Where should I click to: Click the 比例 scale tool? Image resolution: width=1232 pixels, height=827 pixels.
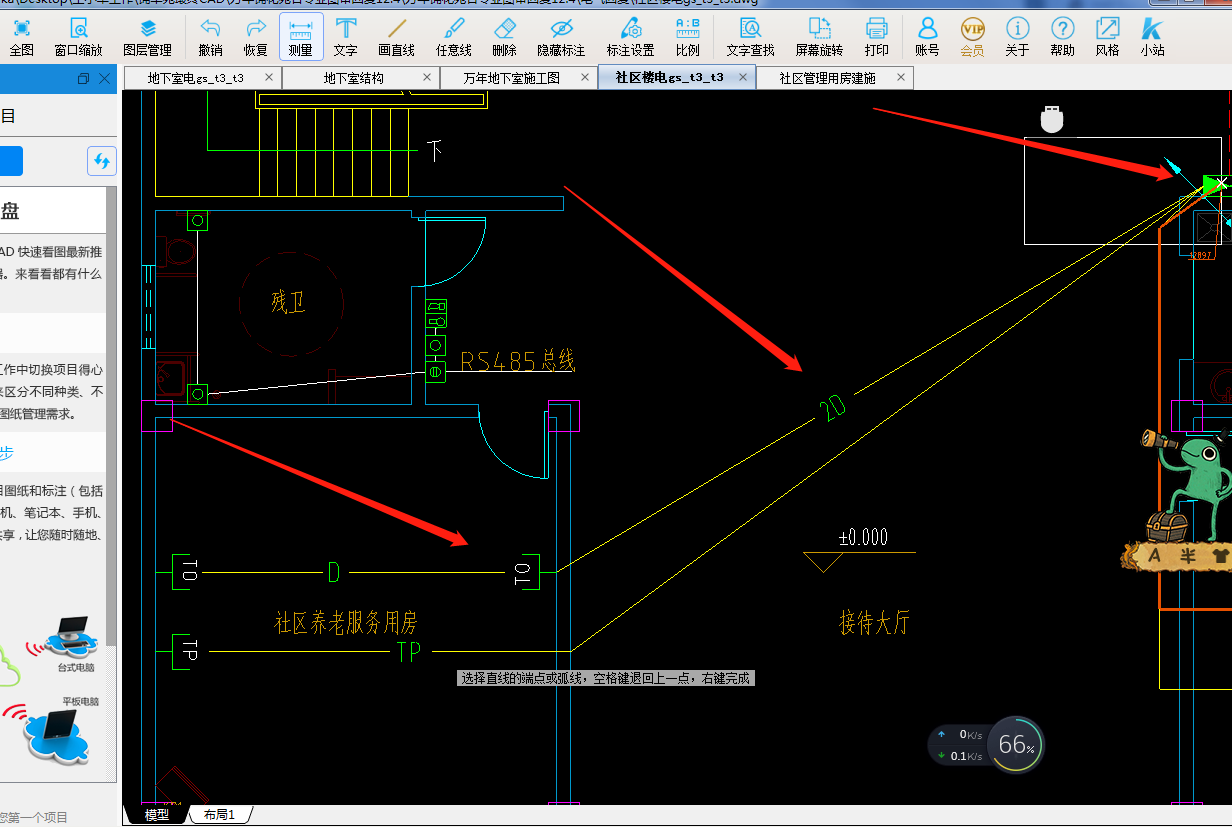pos(688,37)
